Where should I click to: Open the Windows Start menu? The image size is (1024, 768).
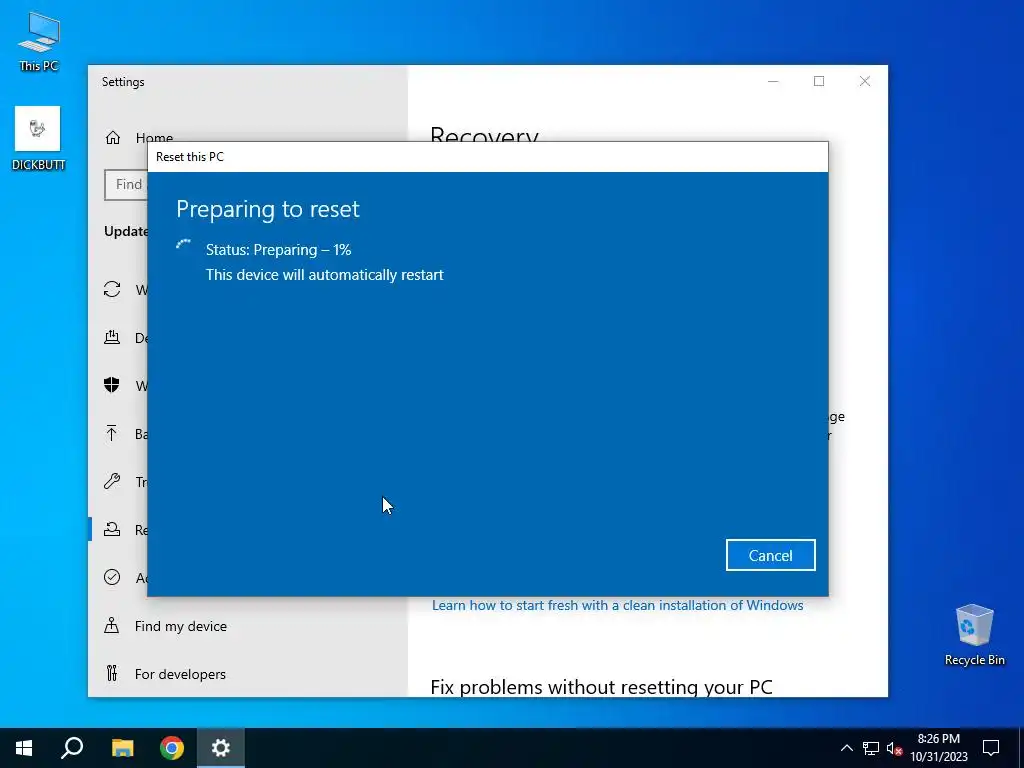point(24,748)
